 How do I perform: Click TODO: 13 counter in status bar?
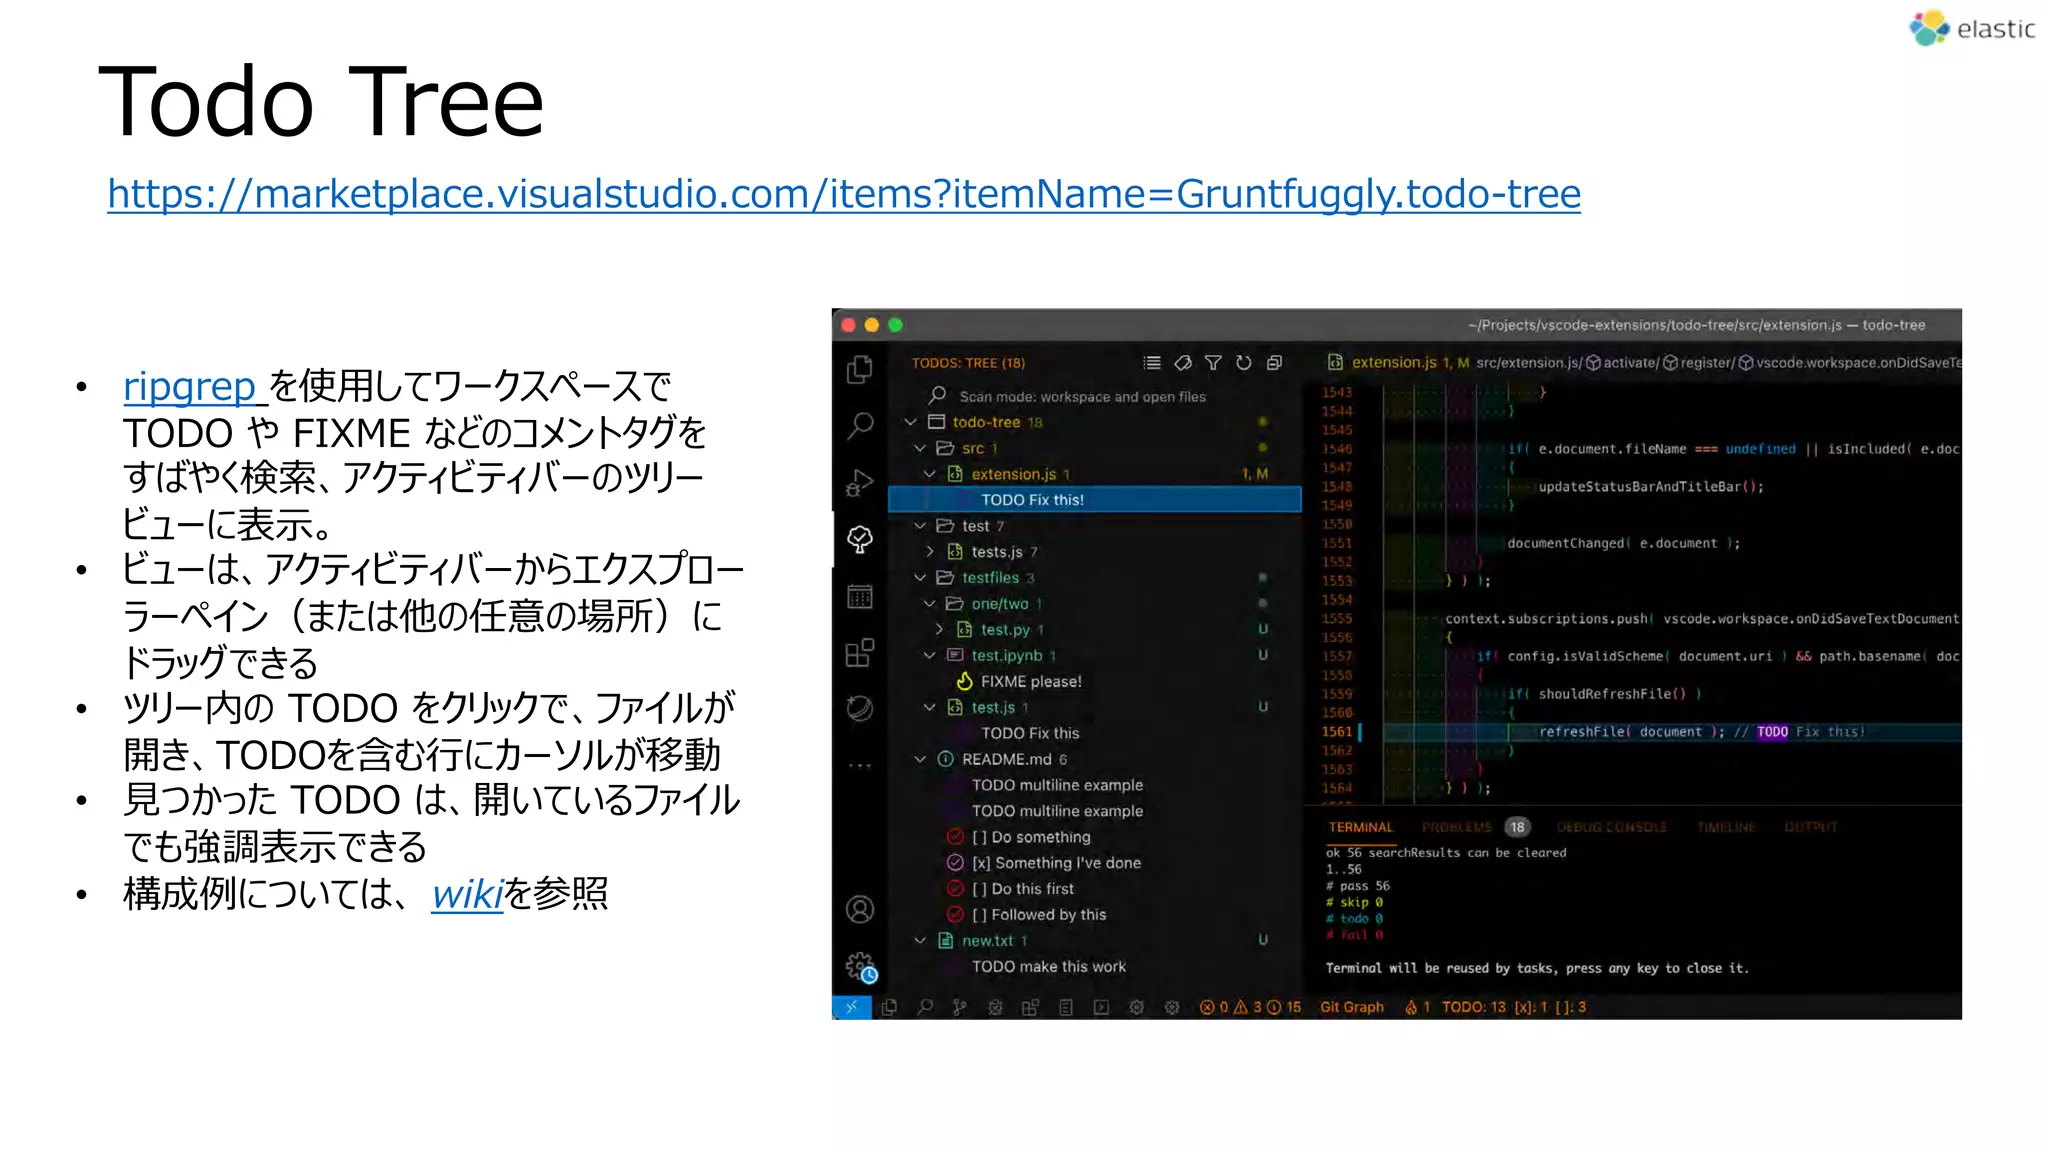tap(1473, 1007)
